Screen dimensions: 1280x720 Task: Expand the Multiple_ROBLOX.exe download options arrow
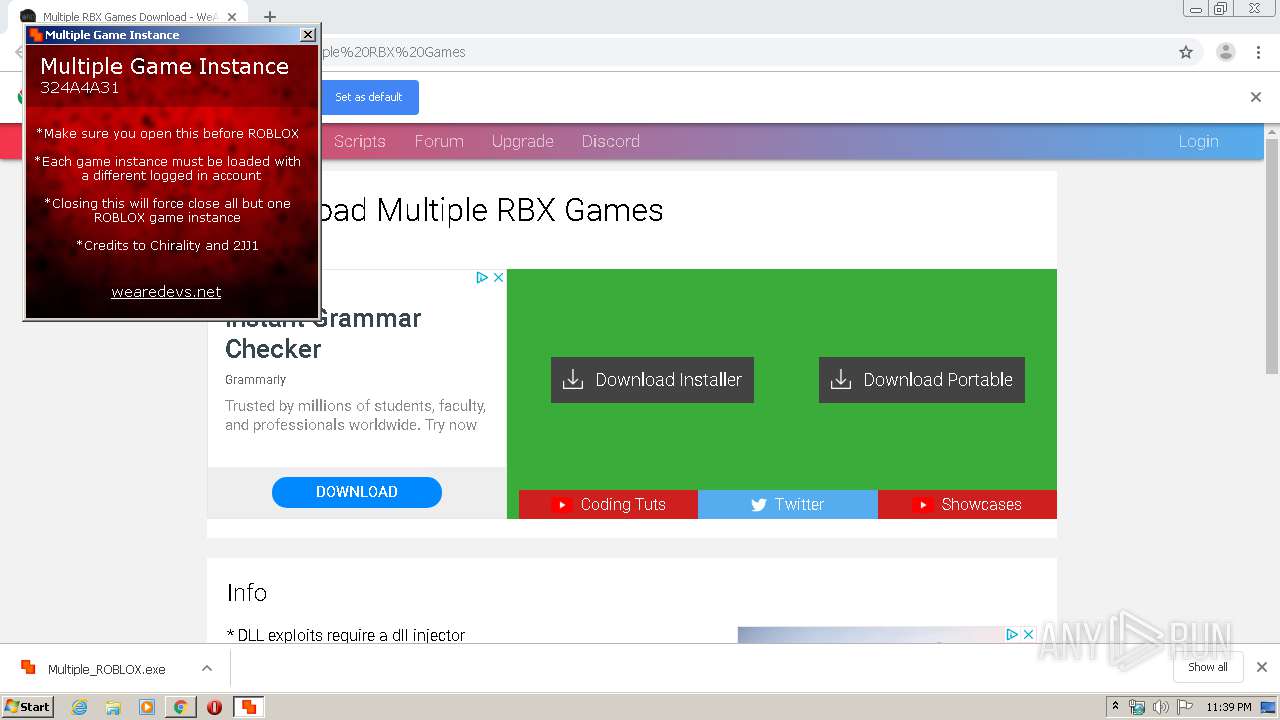207,668
